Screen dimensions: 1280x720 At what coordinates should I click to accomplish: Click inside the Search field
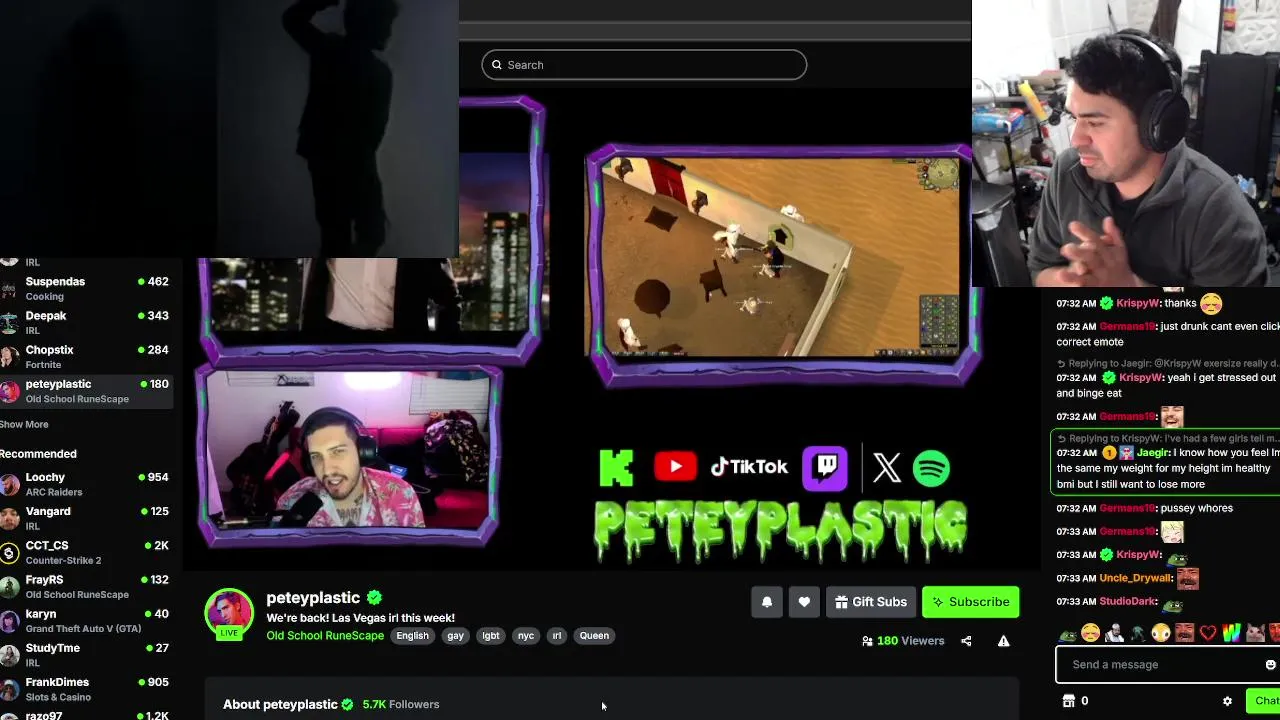pos(644,65)
